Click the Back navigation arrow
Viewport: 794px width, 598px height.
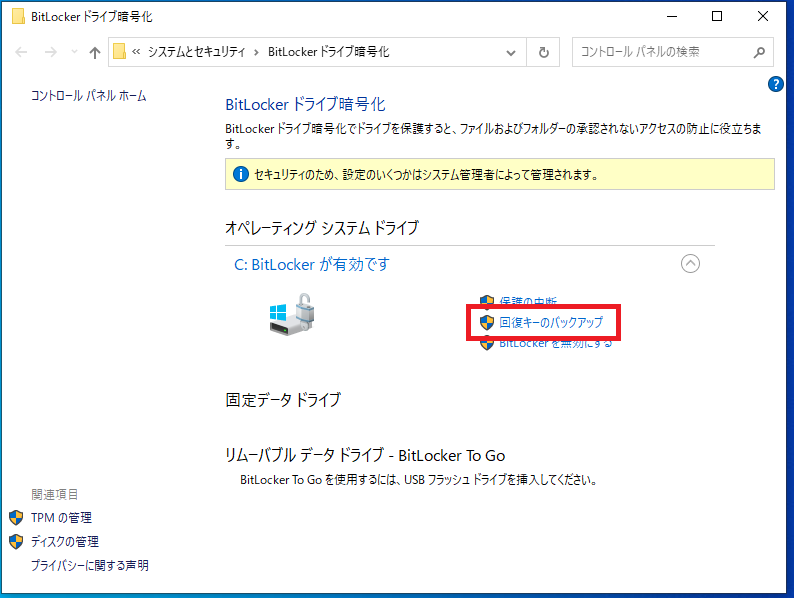21,52
